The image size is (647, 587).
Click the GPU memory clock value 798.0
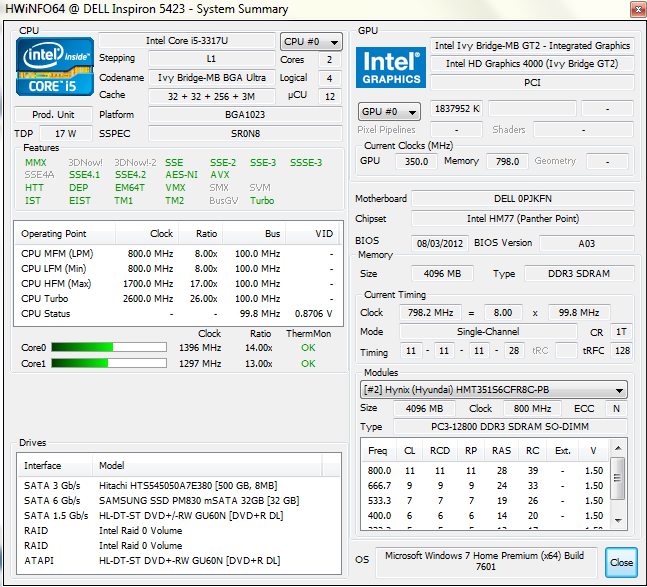[x=507, y=161]
